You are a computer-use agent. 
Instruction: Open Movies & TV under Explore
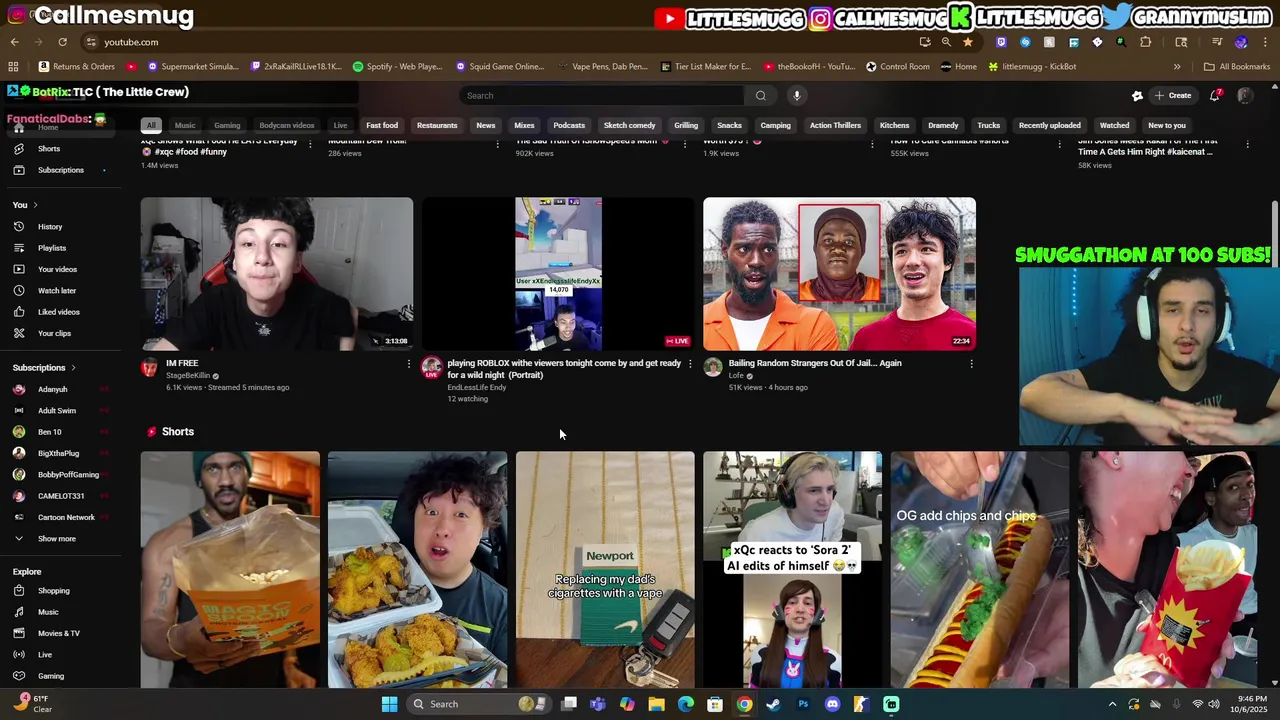pos(58,633)
